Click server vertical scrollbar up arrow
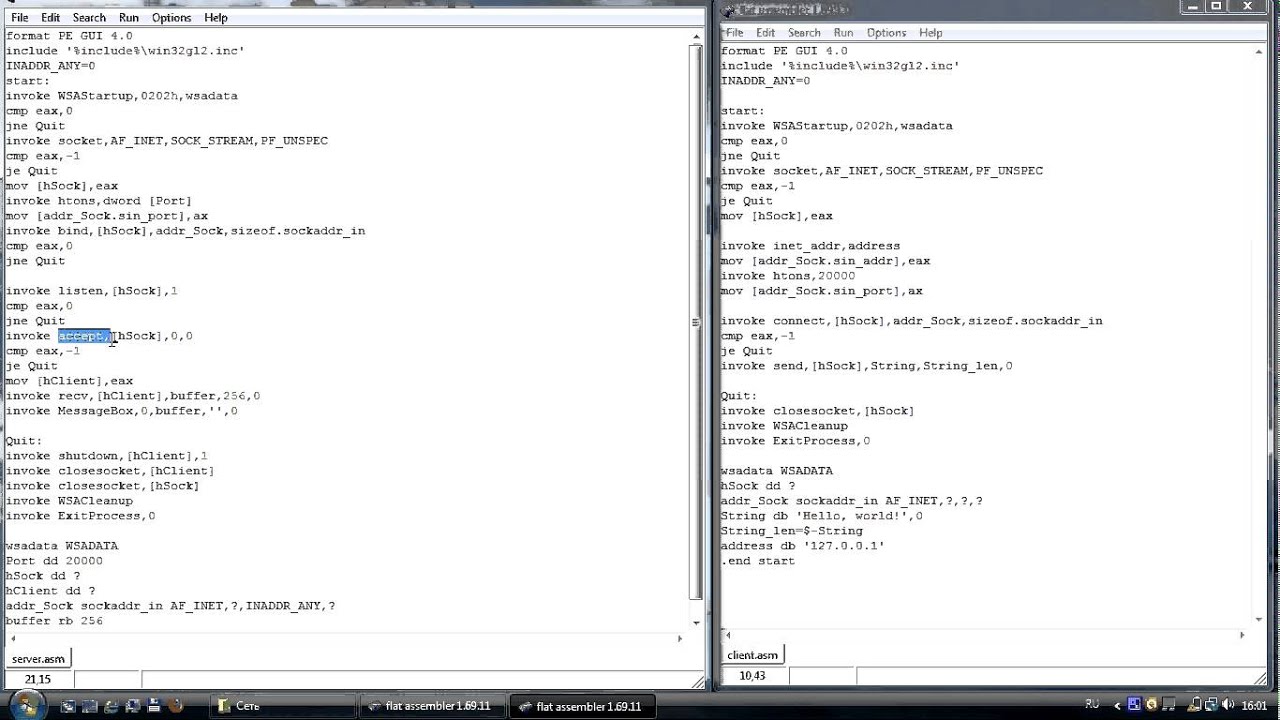This screenshot has height=720, width=1280. click(696, 36)
